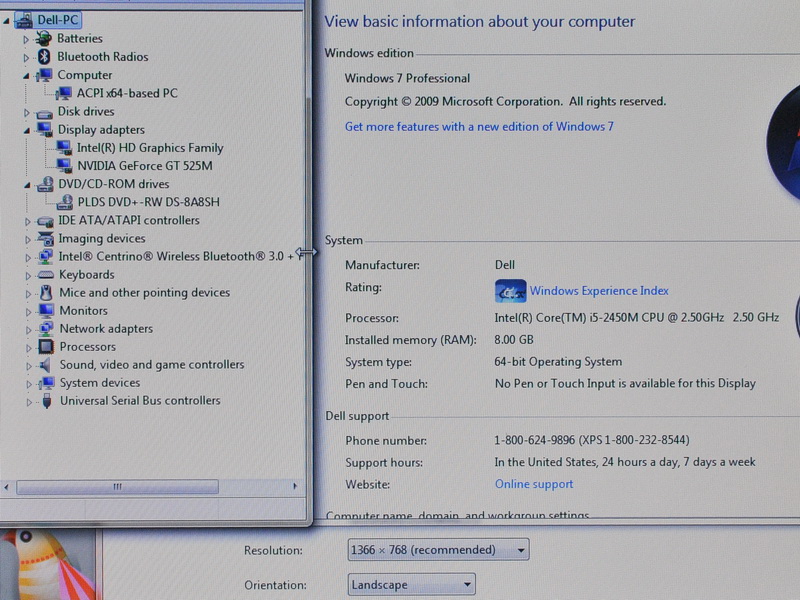800x600 pixels.
Task: Select the NVIDIA GeForce GT 525M label
Action: pyautogui.click(x=145, y=166)
